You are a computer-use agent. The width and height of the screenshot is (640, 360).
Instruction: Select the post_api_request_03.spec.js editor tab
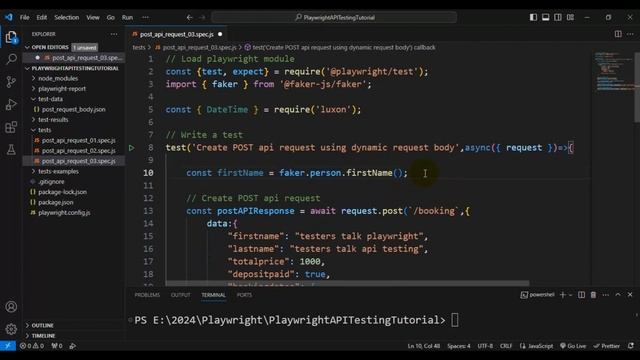tap(177, 34)
